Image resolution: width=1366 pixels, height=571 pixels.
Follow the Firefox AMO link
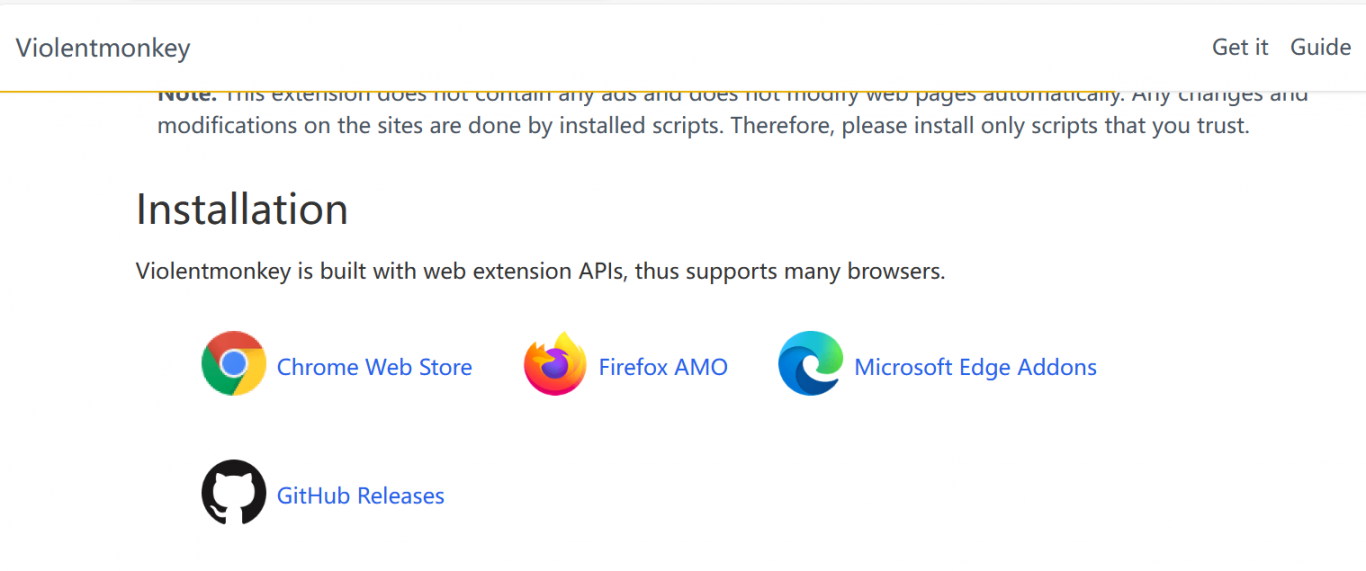[x=663, y=367]
